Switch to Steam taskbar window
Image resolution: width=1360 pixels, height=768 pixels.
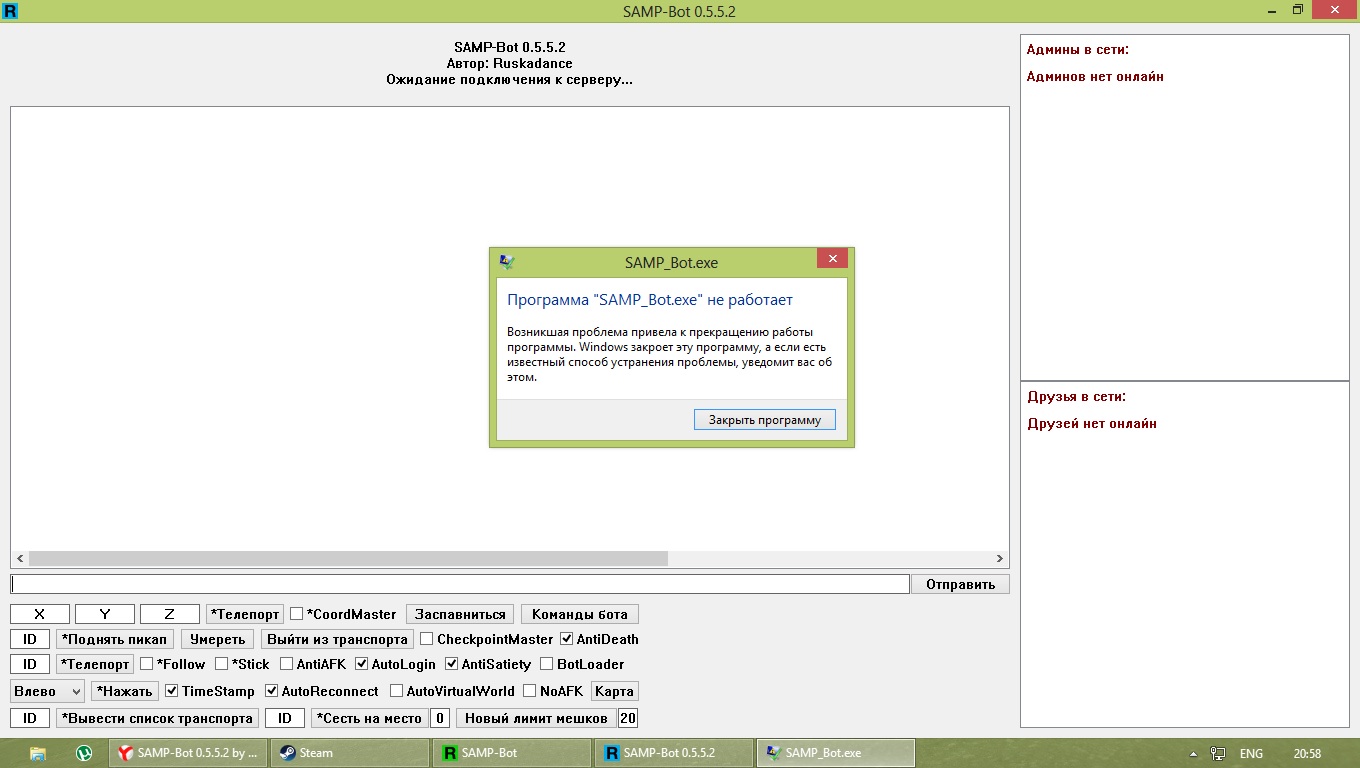[350, 753]
